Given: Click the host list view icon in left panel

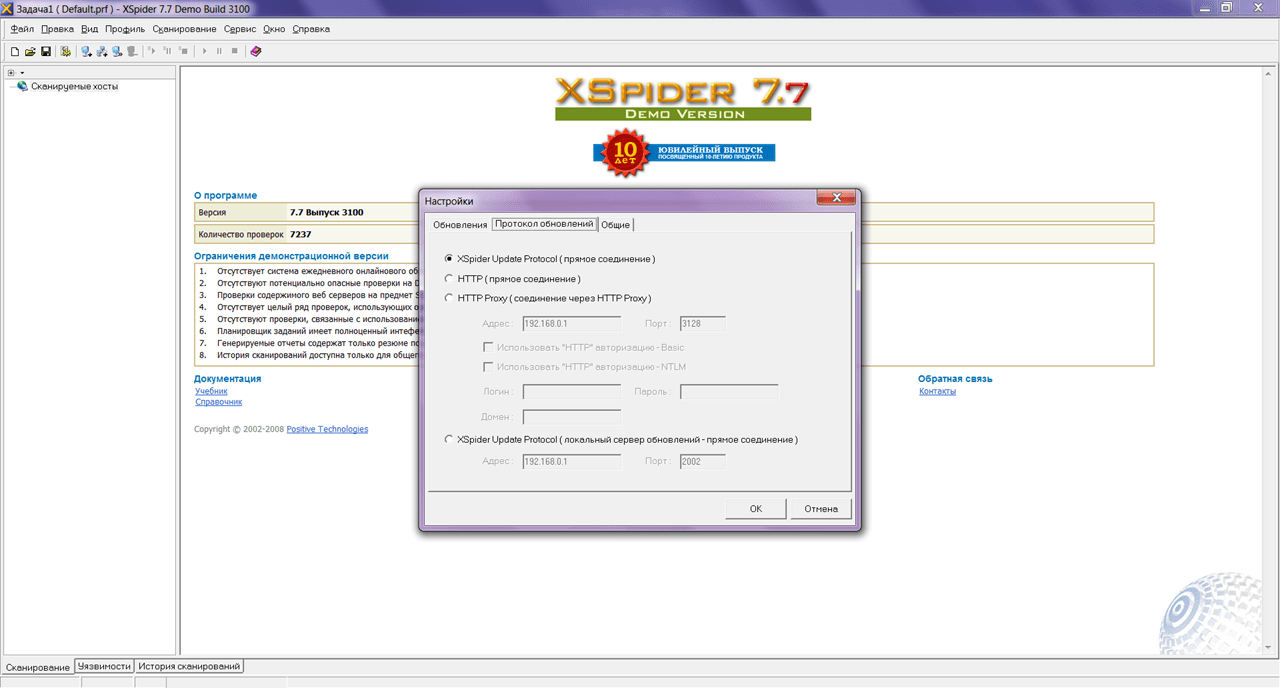Looking at the screenshot, I should 11,72.
